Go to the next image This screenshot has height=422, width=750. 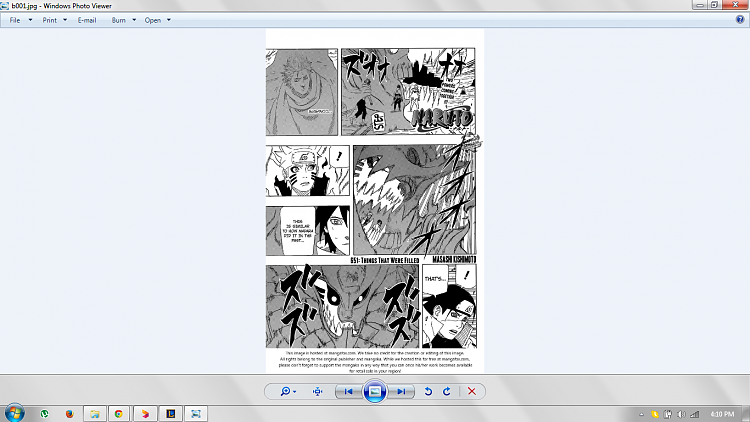point(401,391)
